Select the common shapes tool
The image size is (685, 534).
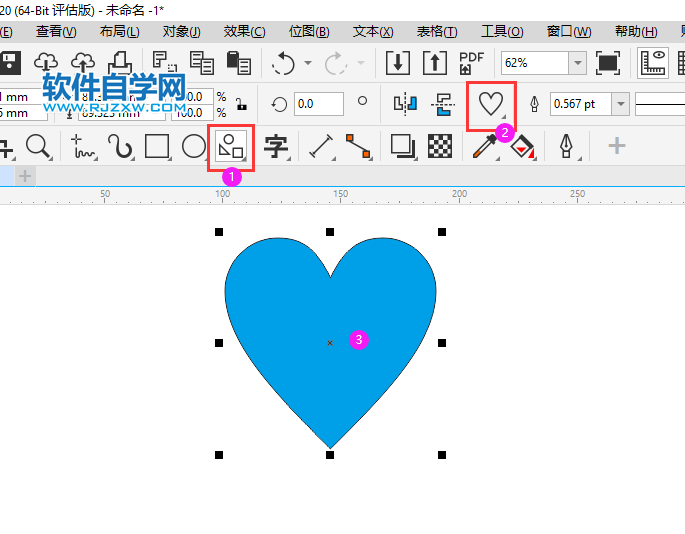pyautogui.click(x=231, y=147)
